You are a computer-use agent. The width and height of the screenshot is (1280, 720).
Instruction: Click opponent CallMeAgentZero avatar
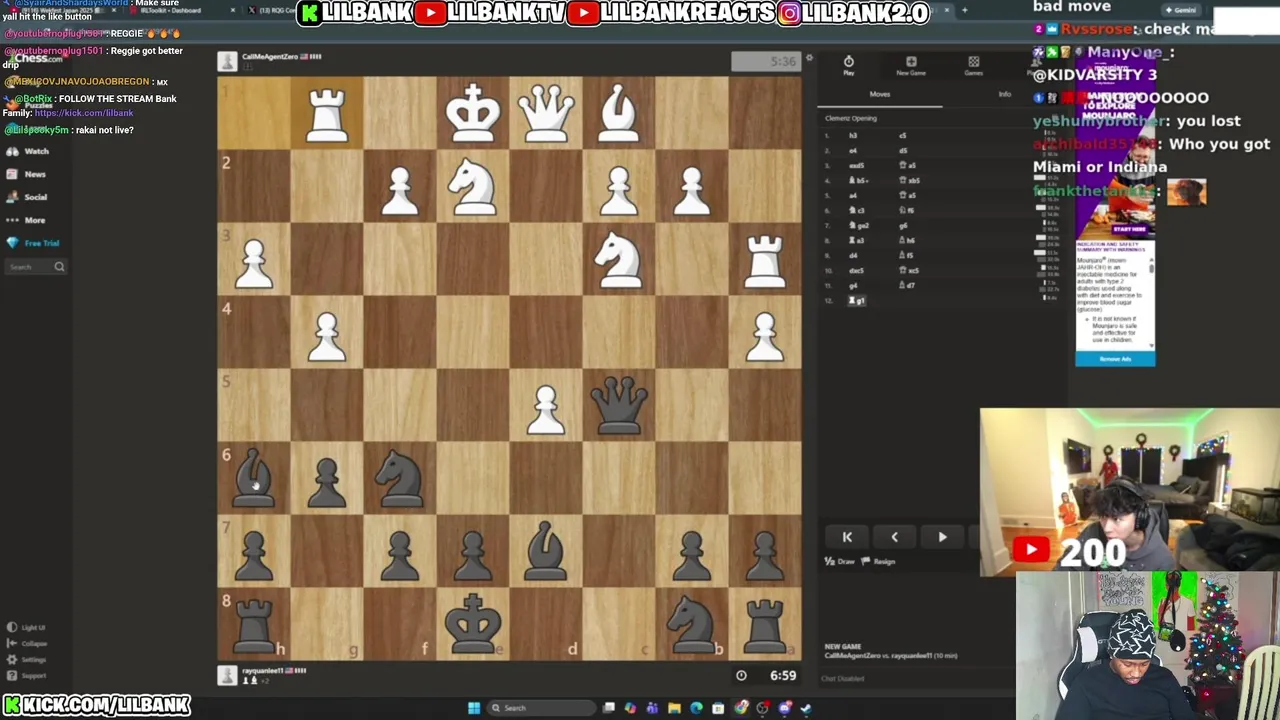click(228, 61)
